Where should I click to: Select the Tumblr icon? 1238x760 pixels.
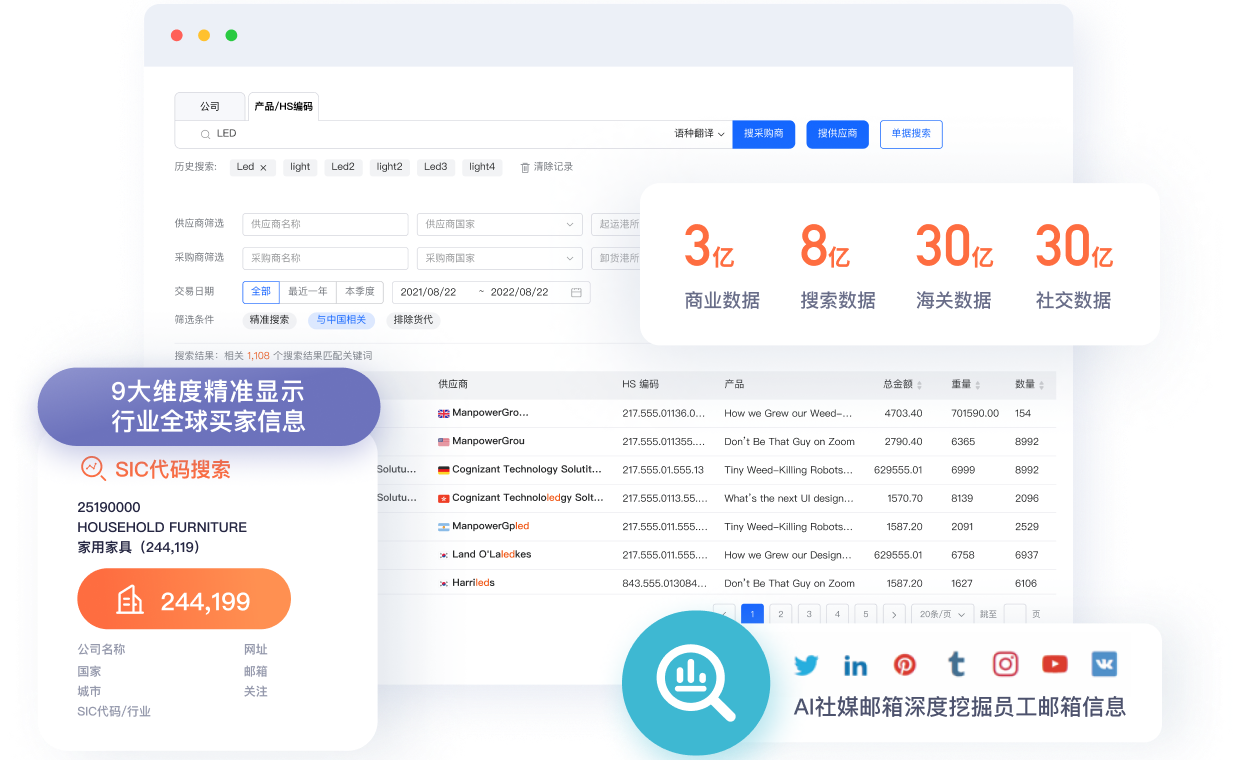956,664
